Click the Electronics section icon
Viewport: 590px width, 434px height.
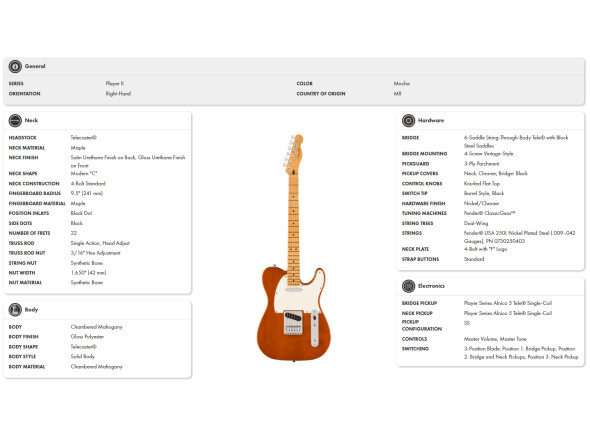pyautogui.click(x=408, y=286)
